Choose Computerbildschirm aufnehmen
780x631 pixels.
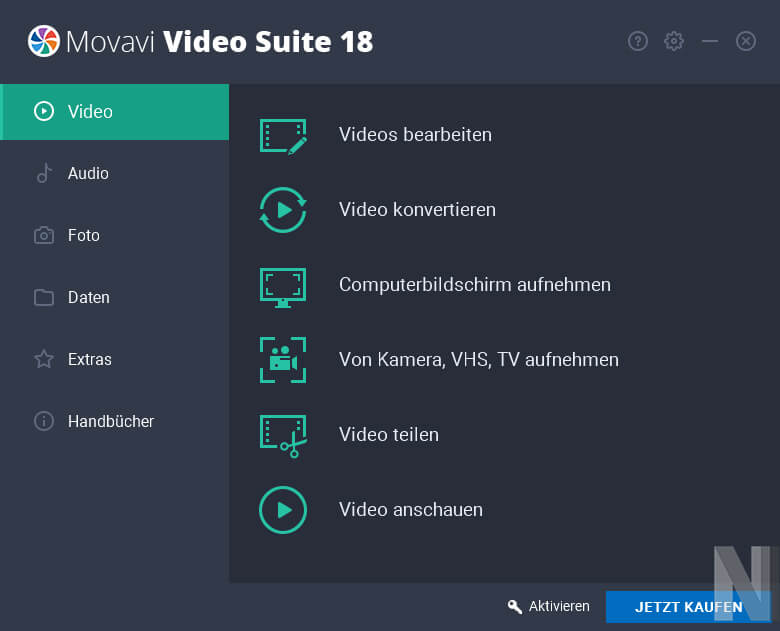(x=475, y=285)
